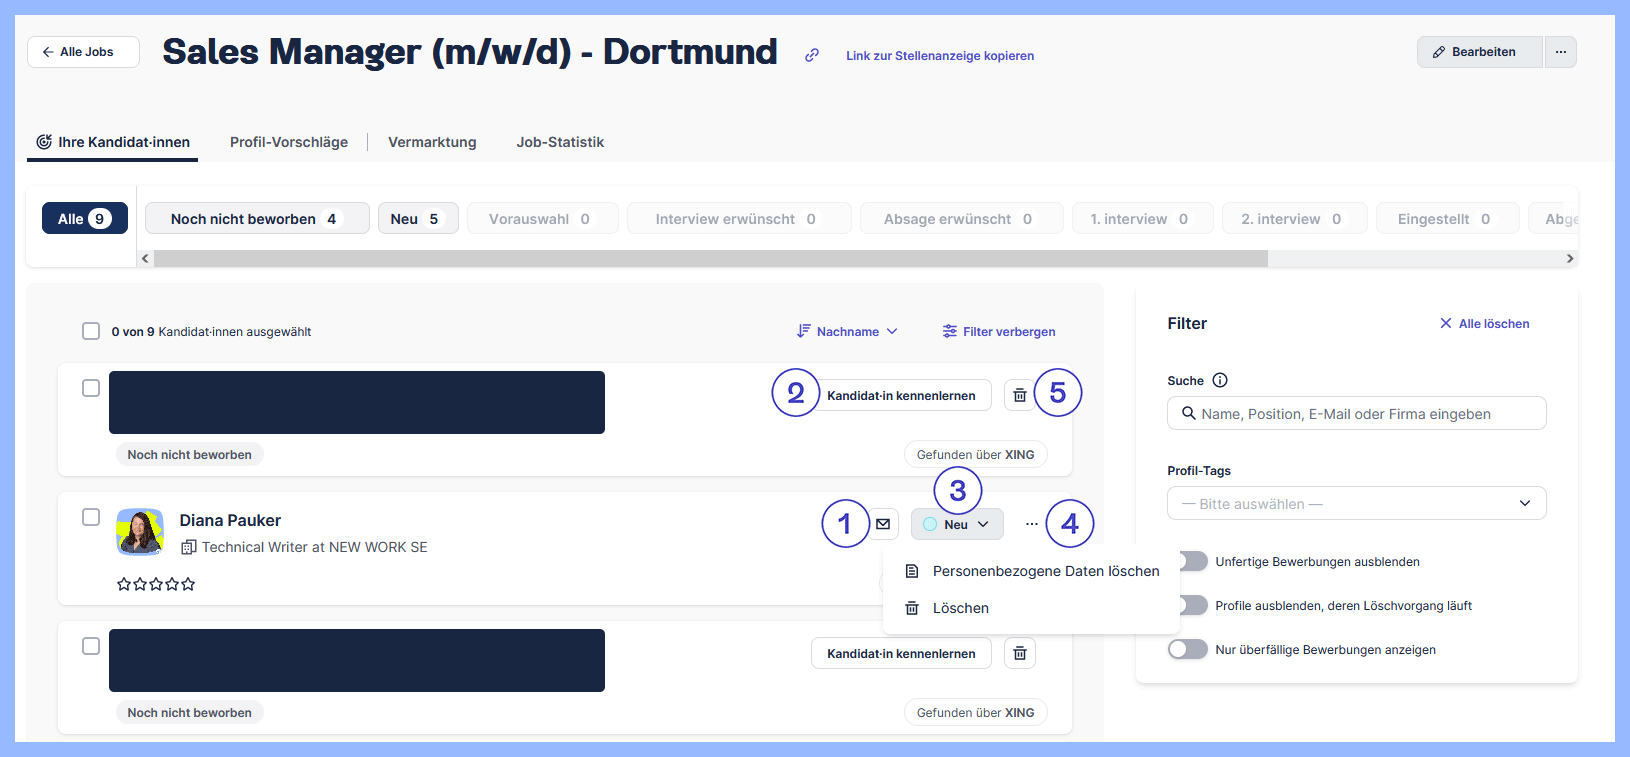Click the info icon next to Suche
Image resolution: width=1630 pixels, height=757 pixels.
pyautogui.click(x=1220, y=380)
